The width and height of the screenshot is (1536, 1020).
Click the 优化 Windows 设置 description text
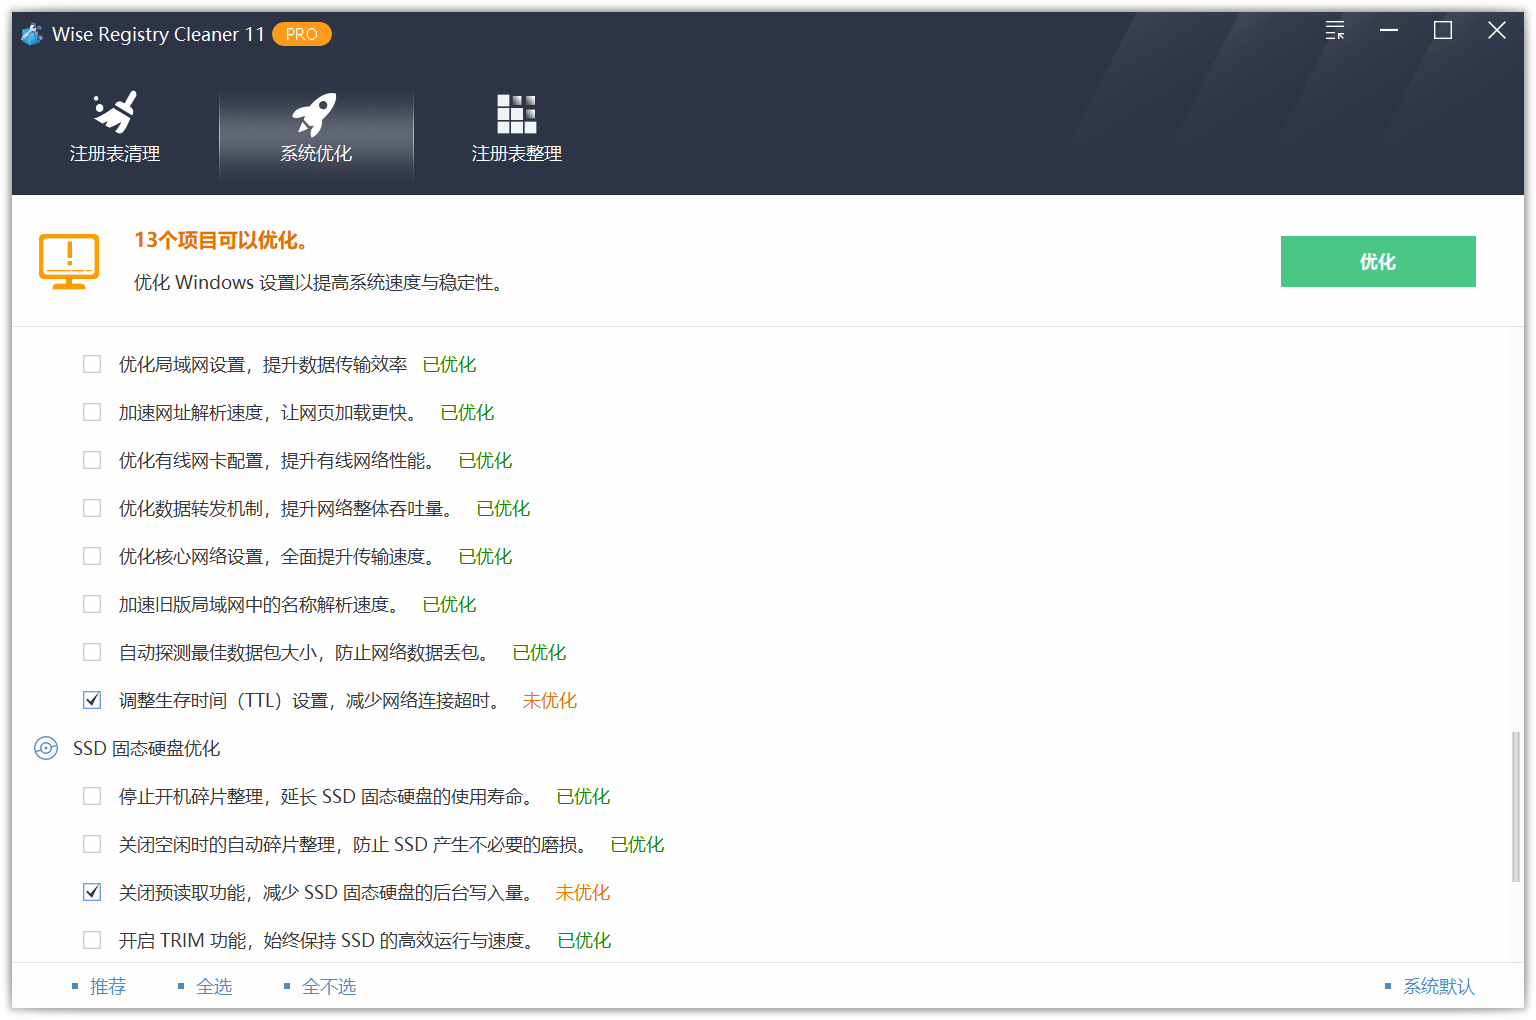click(x=319, y=283)
